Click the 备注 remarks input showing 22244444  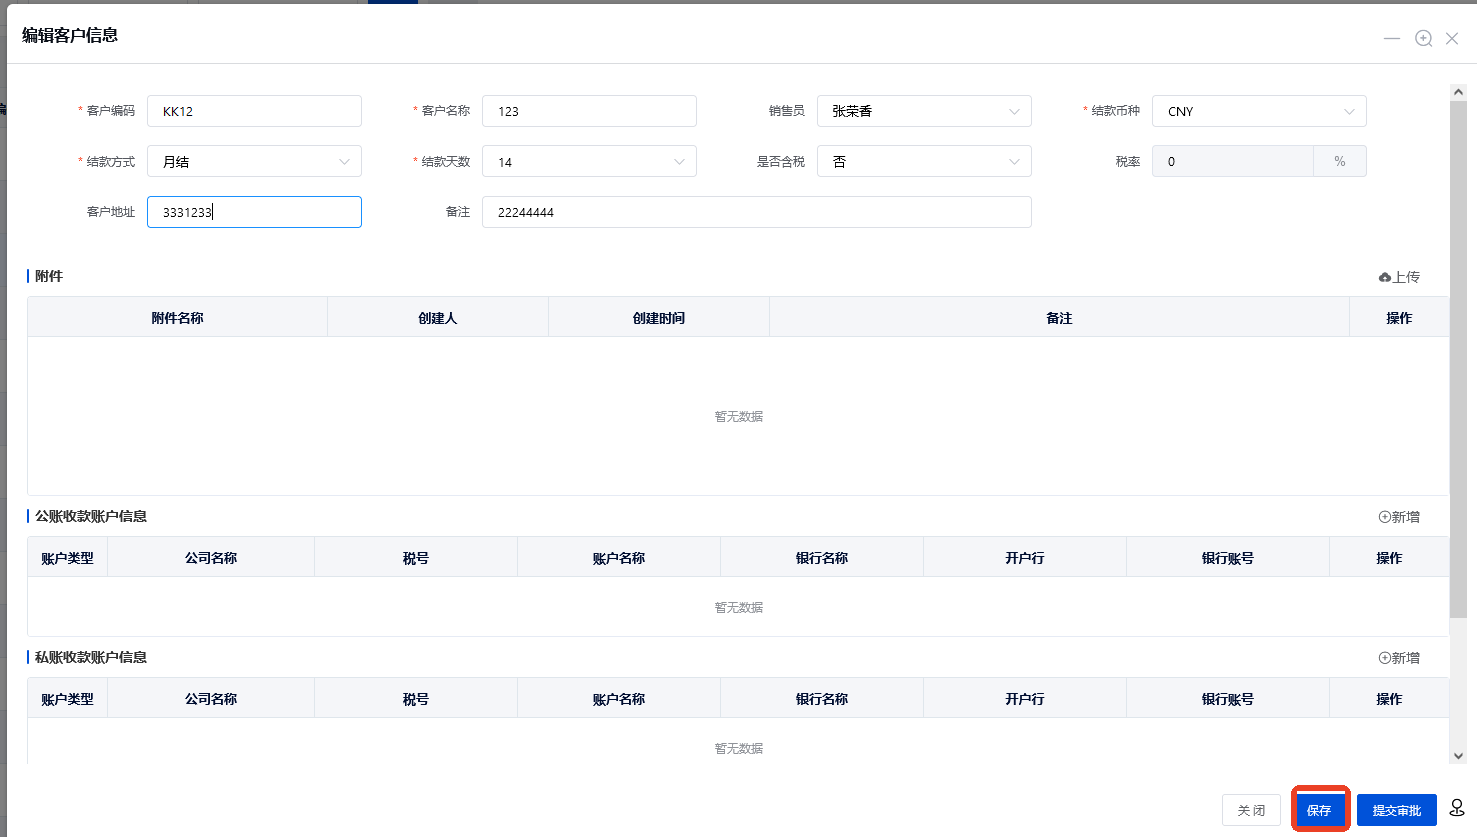click(756, 211)
